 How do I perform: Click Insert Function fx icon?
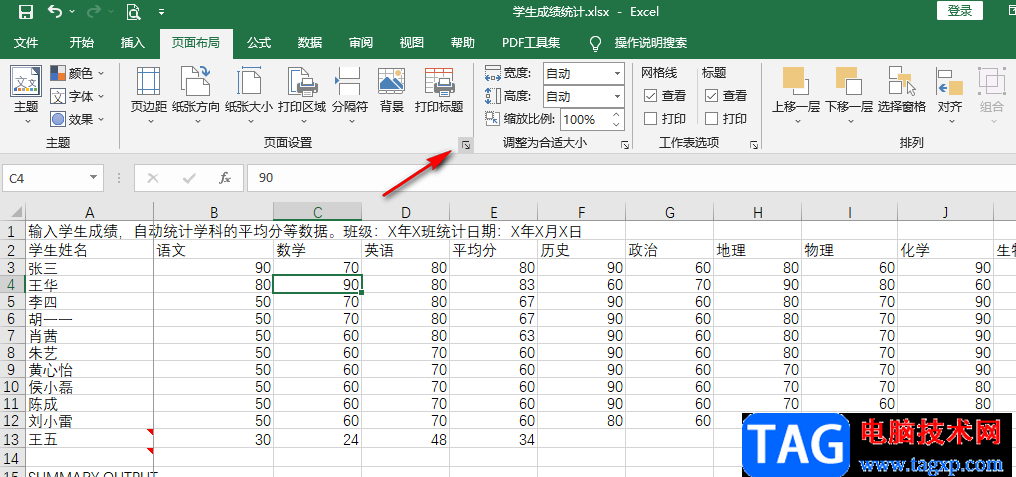225,178
